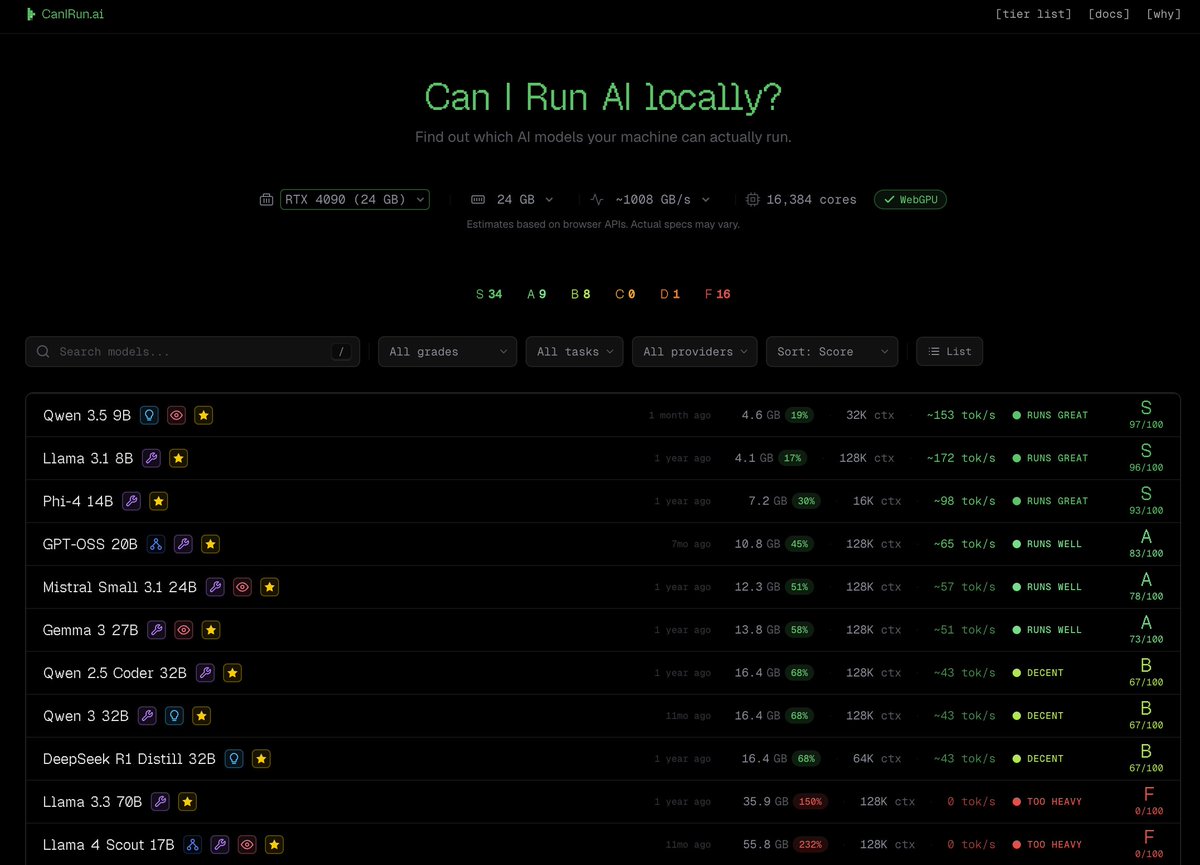Click the RUNS WELL status for GPT-OSS 20B

[x=1047, y=544]
